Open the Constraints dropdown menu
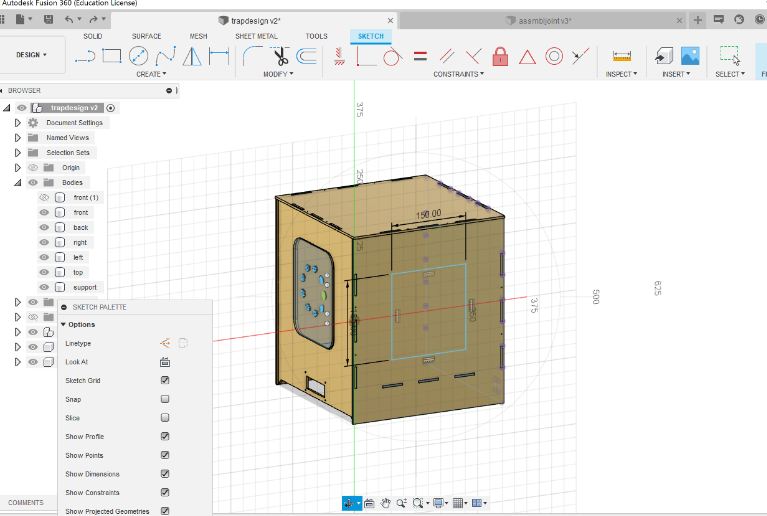Viewport: 767px width, 516px height. coord(458,74)
